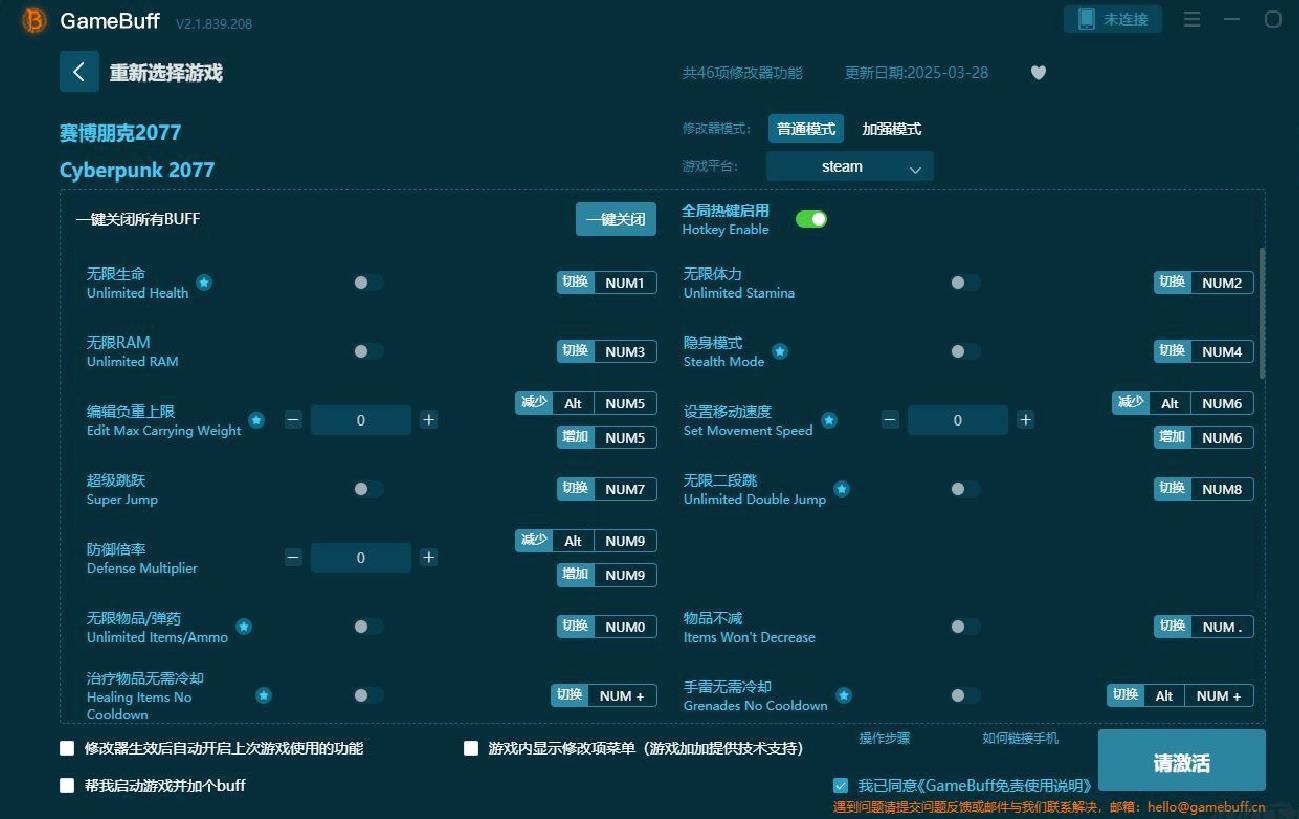
Task: Toggle Unlimited Items/Ammo switch
Action: (x=368, y=627)
